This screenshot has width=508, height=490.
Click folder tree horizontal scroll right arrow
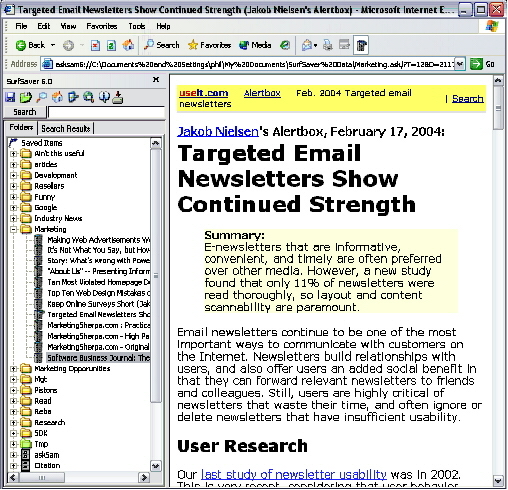144,477
